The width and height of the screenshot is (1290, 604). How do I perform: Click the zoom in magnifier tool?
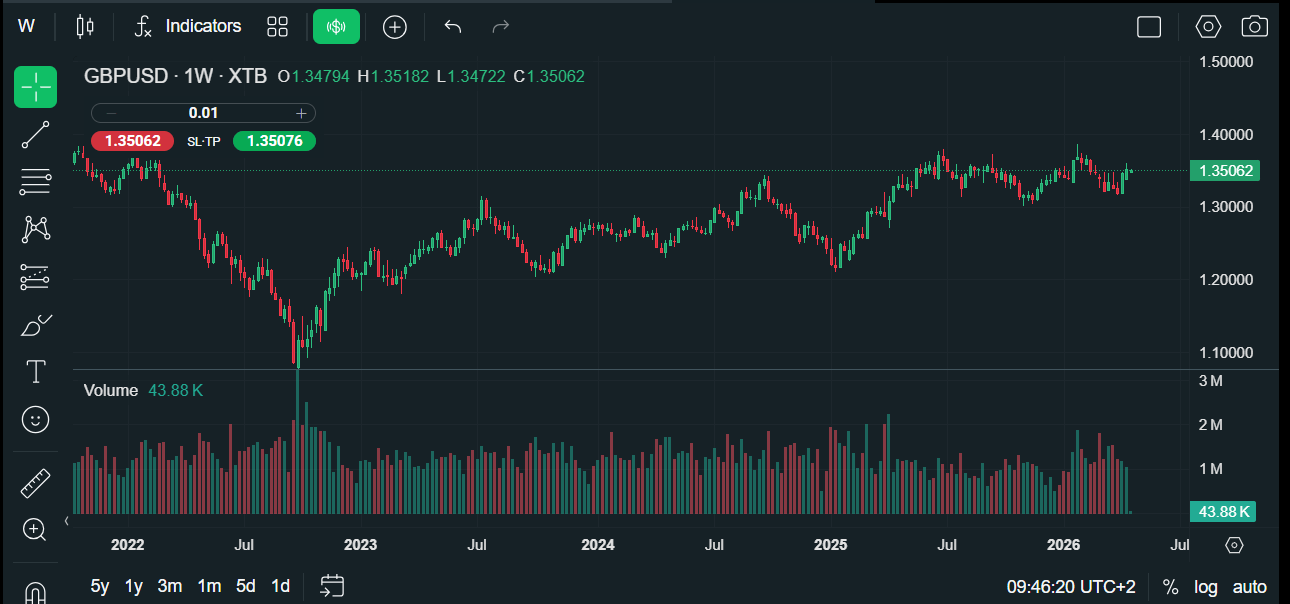tap(35, 530)
